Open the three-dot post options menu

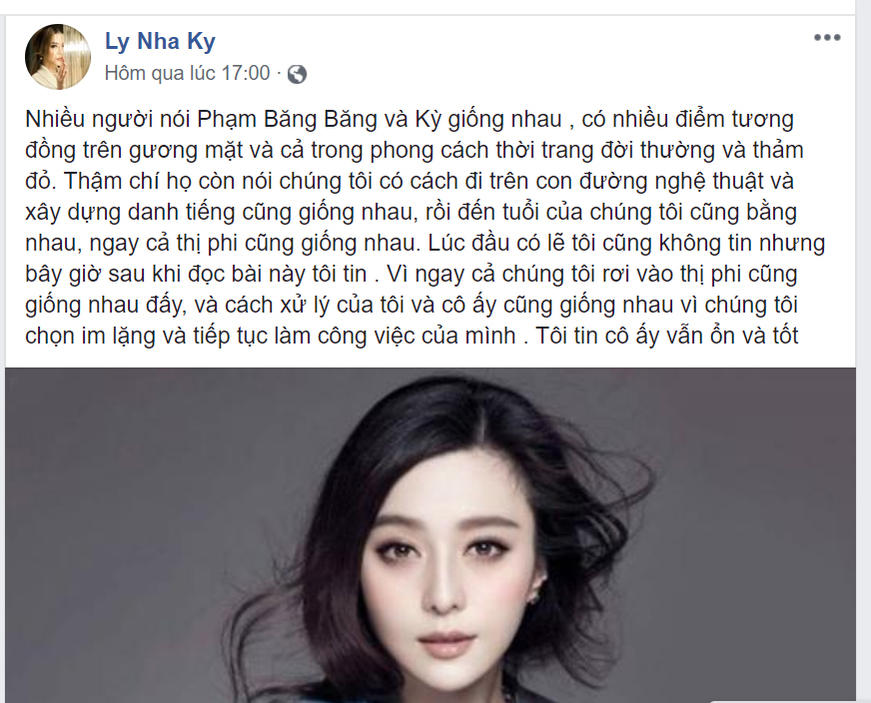point(827,38)
